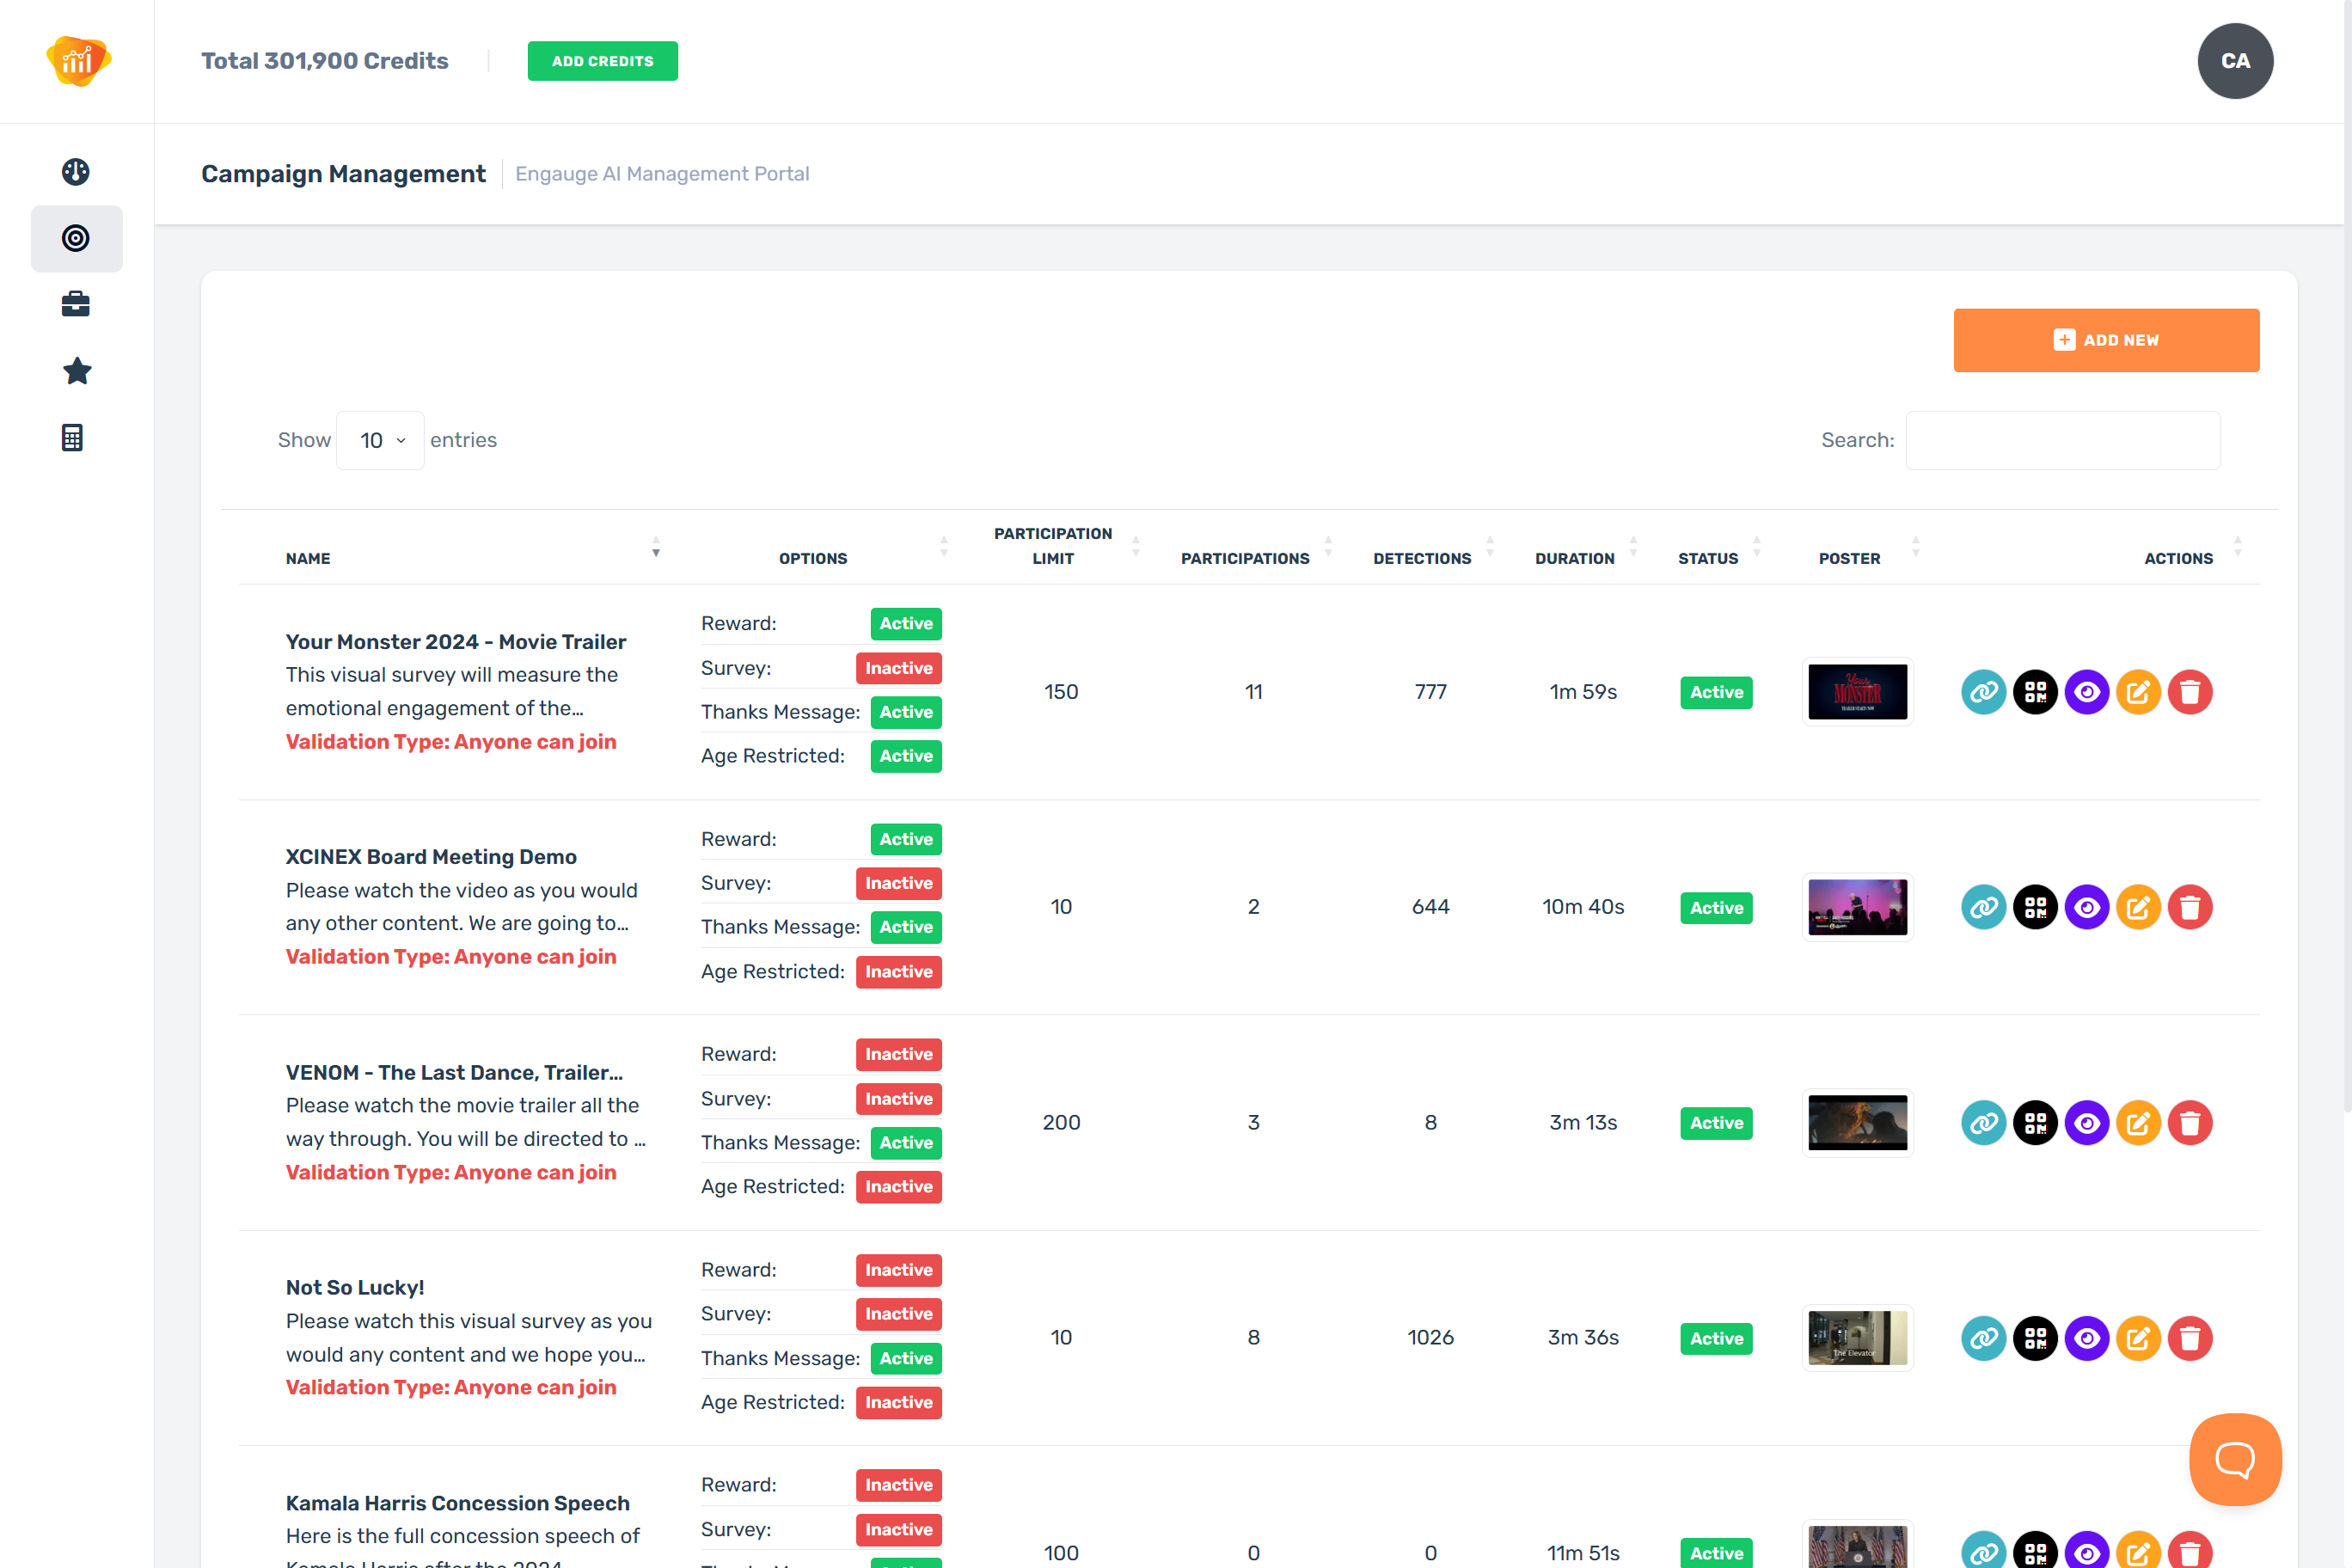Open the star icon in sidebar
The image size is (2352, 1568).
[x=76, y=371]
